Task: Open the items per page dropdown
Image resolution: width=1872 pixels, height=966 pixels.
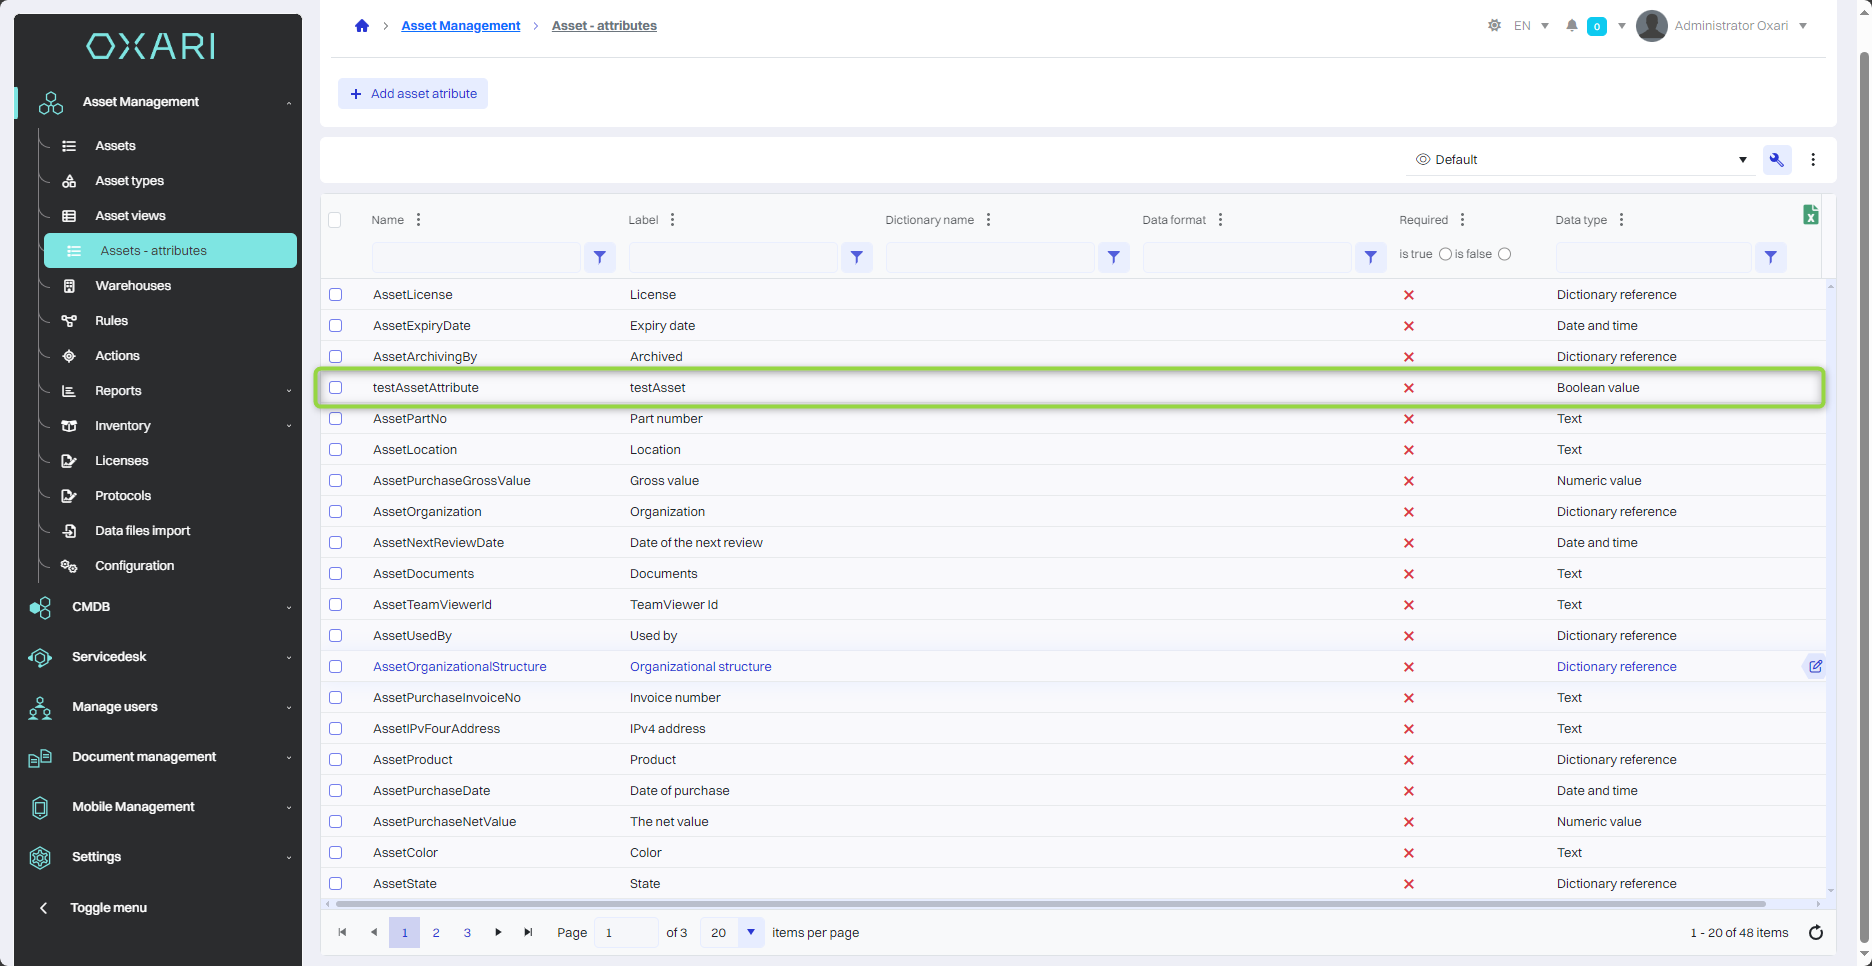Action: click(750, 933)
